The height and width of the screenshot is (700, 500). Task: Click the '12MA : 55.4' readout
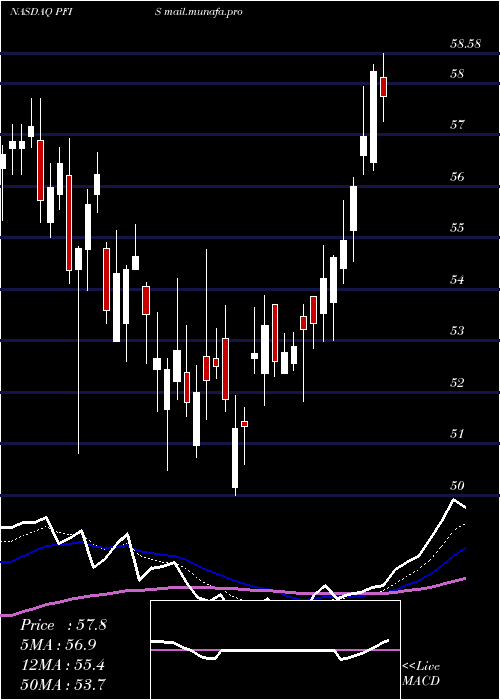coord(63,665)
